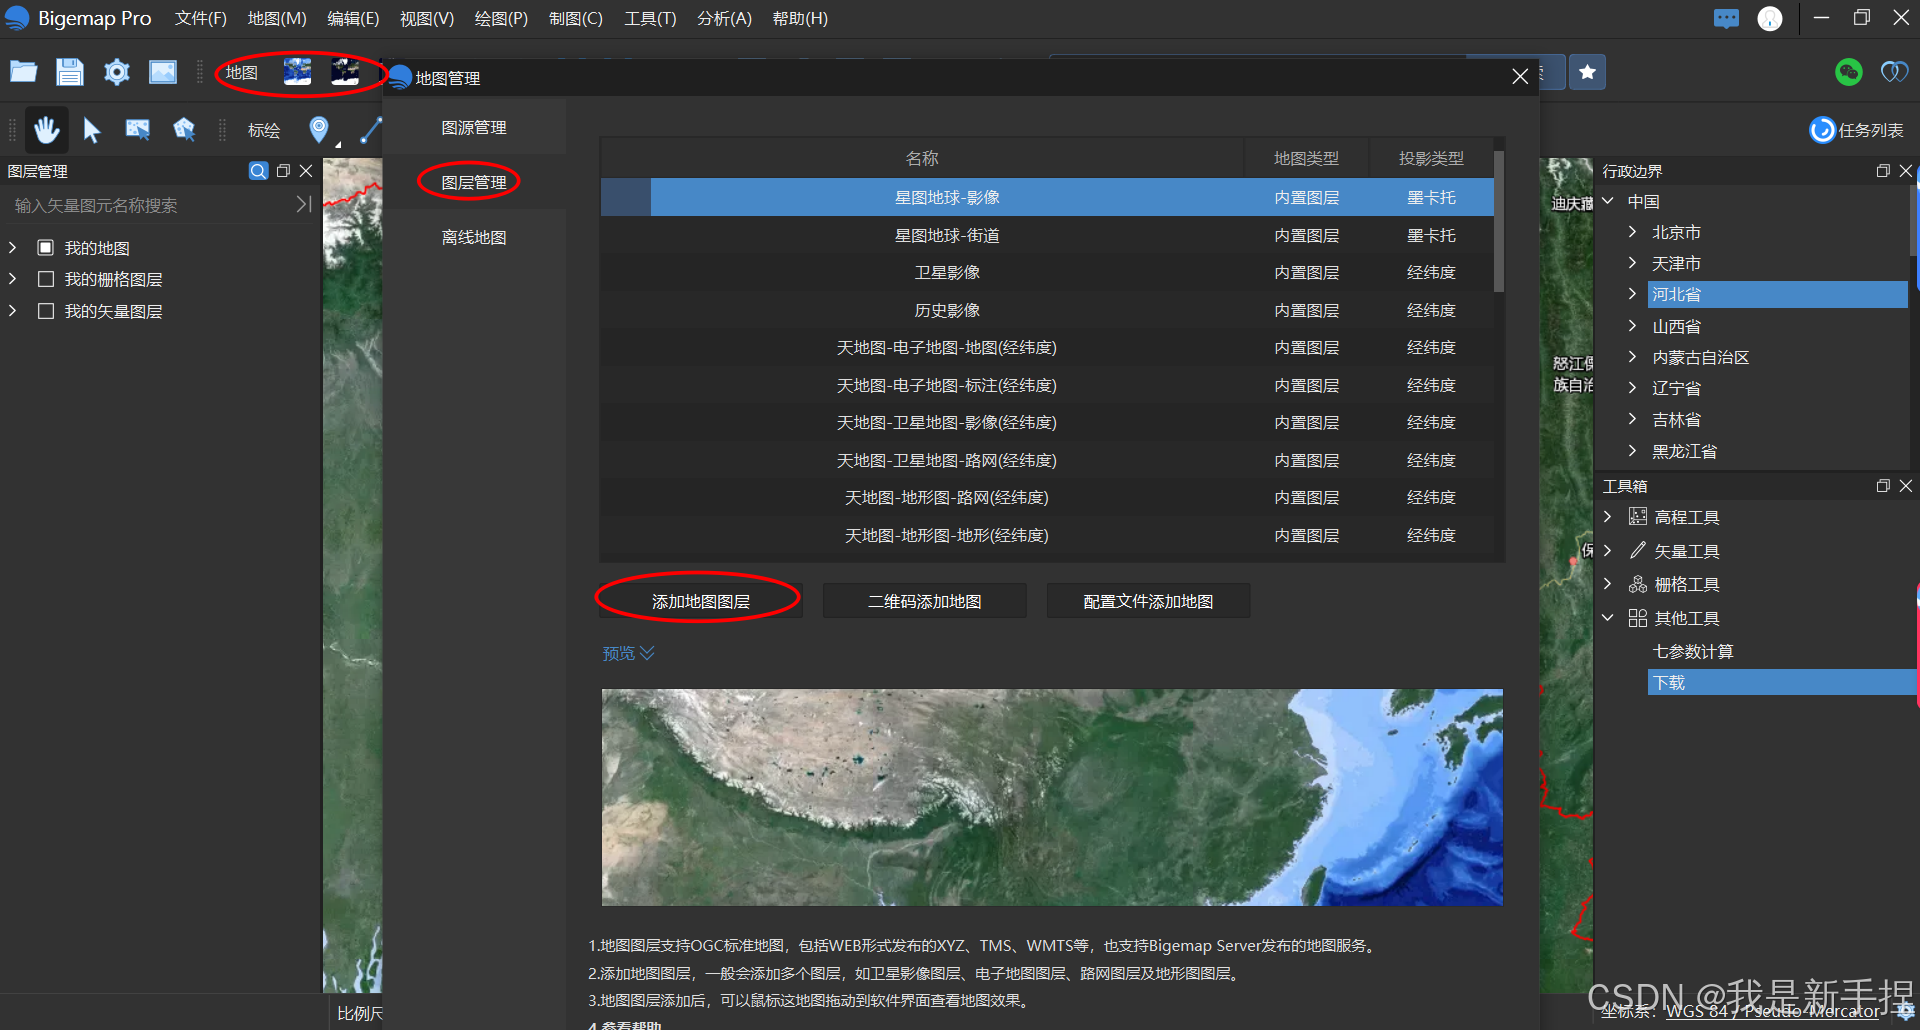Open the folder icon in main toolbar
The width and height of the screenshot is (1920, 1030).
(24, 72)
